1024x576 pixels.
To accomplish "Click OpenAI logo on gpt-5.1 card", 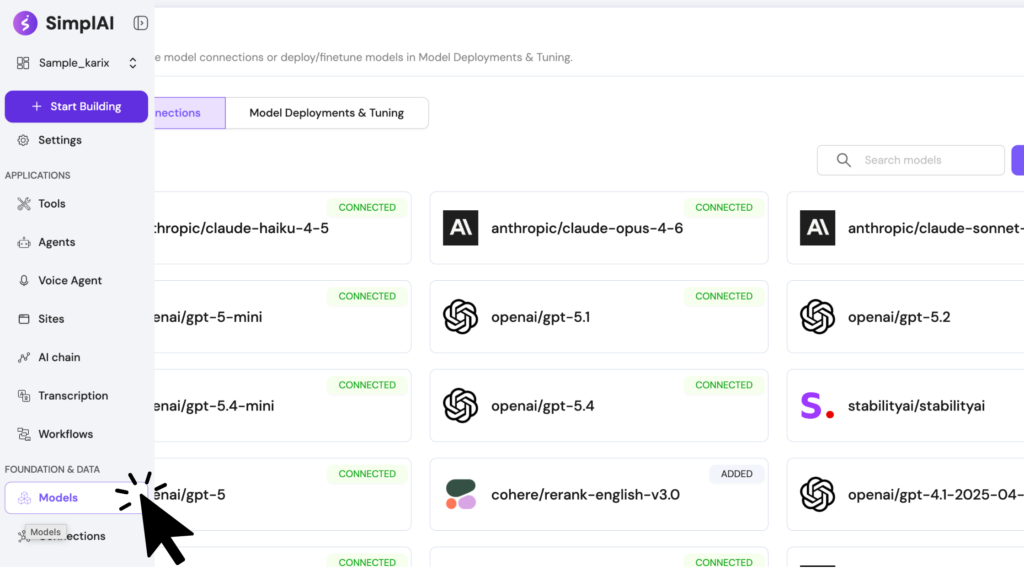I will [x=460, y=317].
